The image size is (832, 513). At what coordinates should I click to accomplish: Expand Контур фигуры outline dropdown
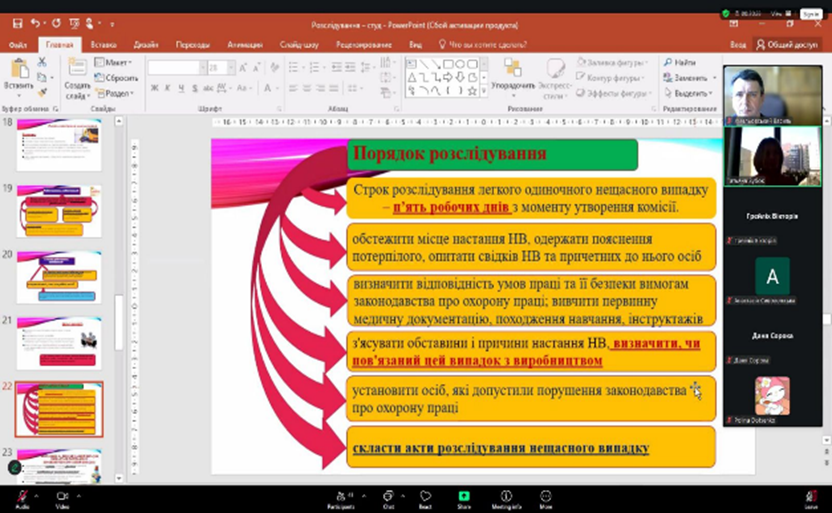(x=610, y=78)
